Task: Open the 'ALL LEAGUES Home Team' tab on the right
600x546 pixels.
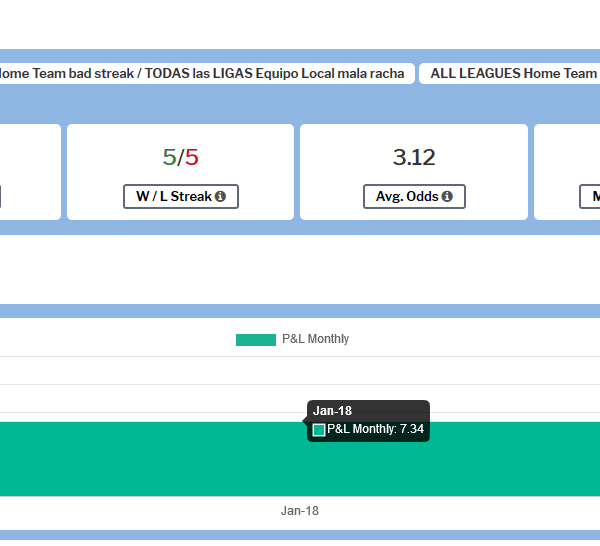Action: click(510, 73)
